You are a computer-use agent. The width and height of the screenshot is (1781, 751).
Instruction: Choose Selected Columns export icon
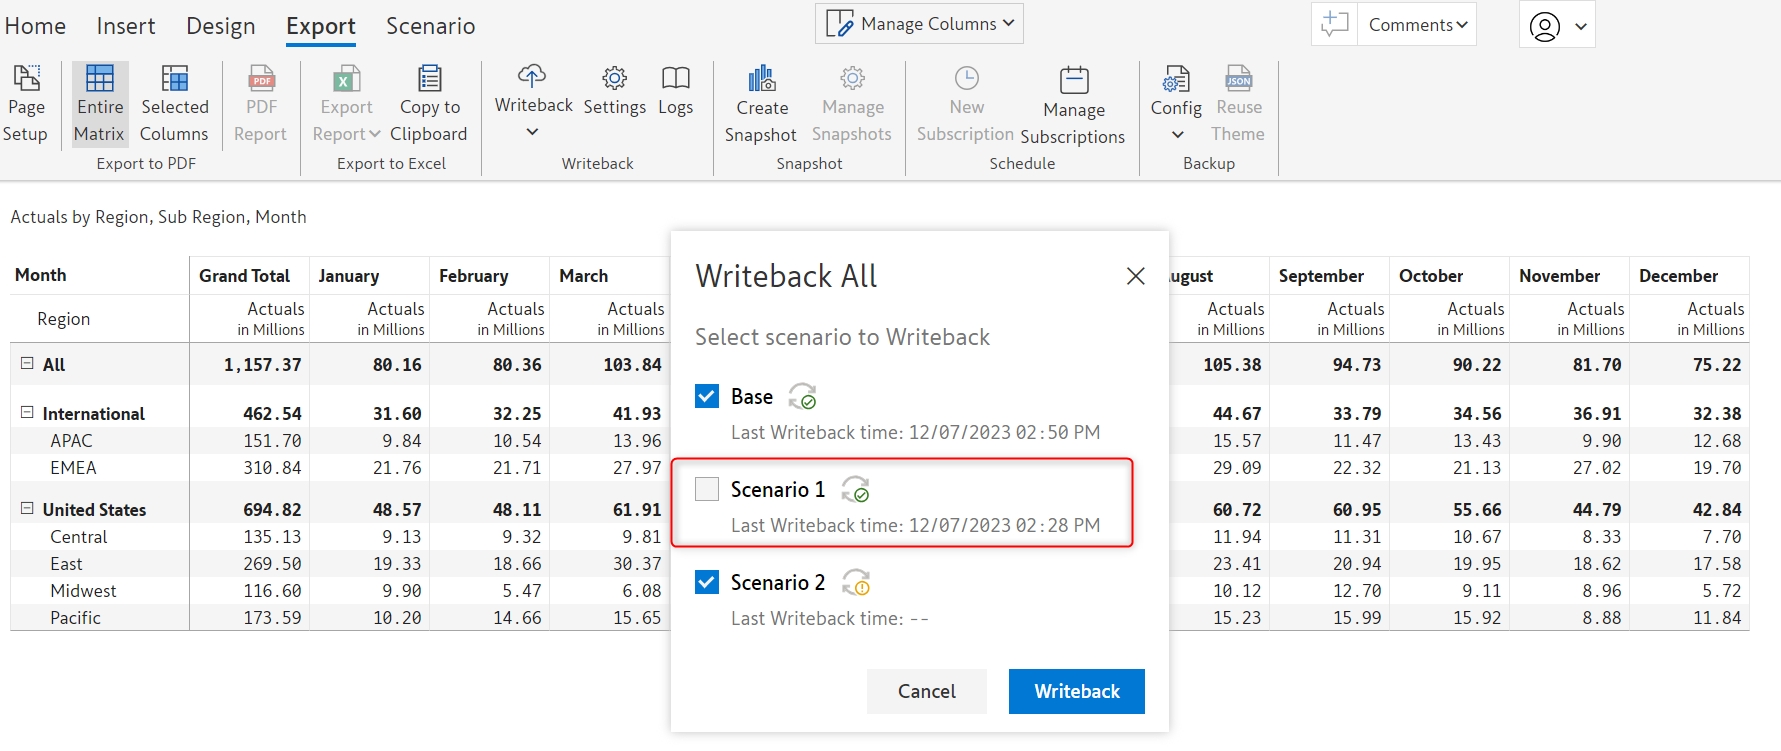click(175, 79)
